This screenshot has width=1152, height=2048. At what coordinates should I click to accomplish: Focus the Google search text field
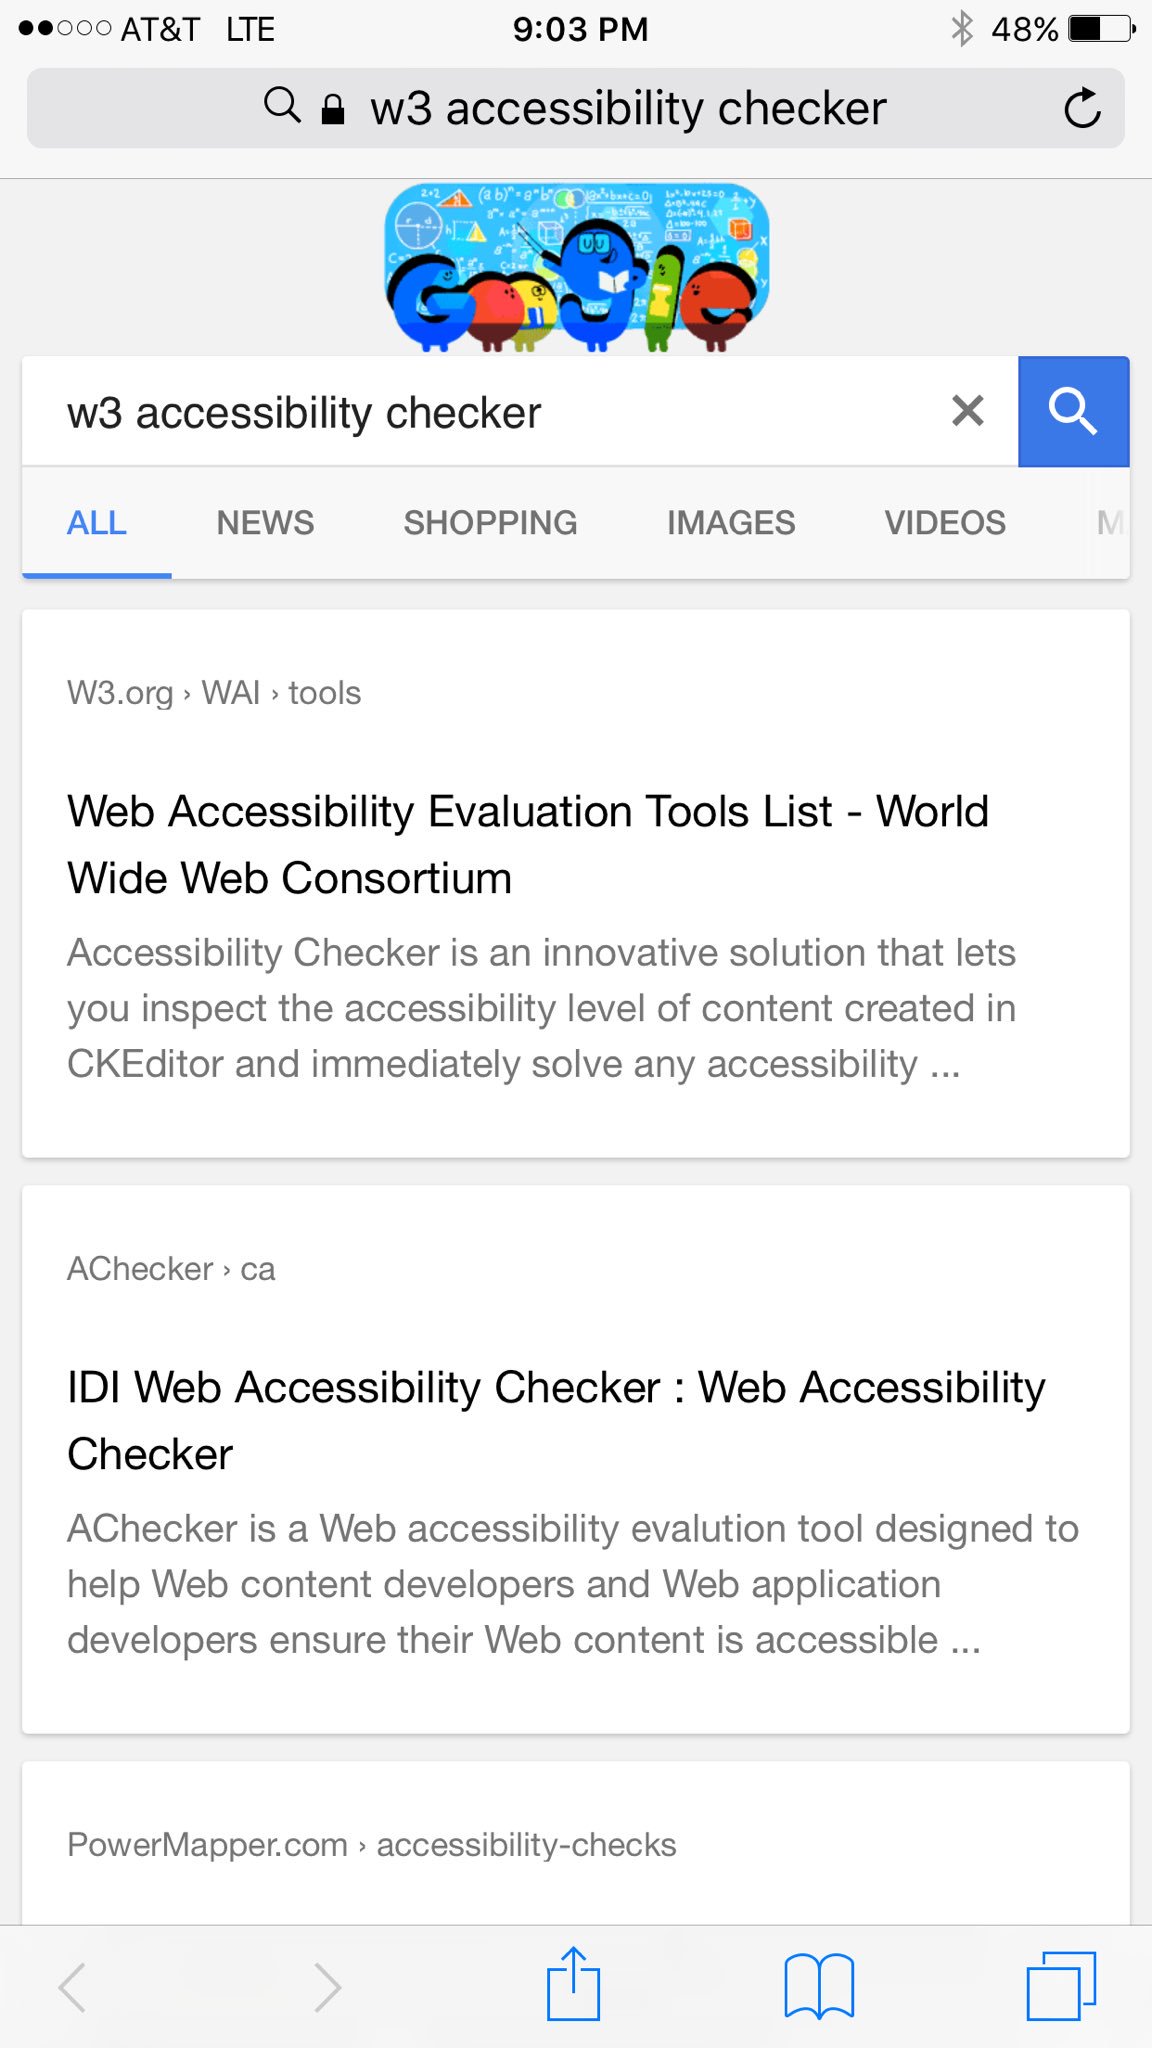point(480,413)
